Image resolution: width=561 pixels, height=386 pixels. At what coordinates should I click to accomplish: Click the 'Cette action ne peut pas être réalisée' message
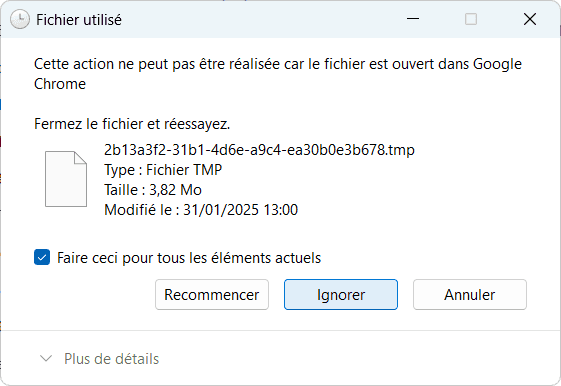click(x=278, y=74)
